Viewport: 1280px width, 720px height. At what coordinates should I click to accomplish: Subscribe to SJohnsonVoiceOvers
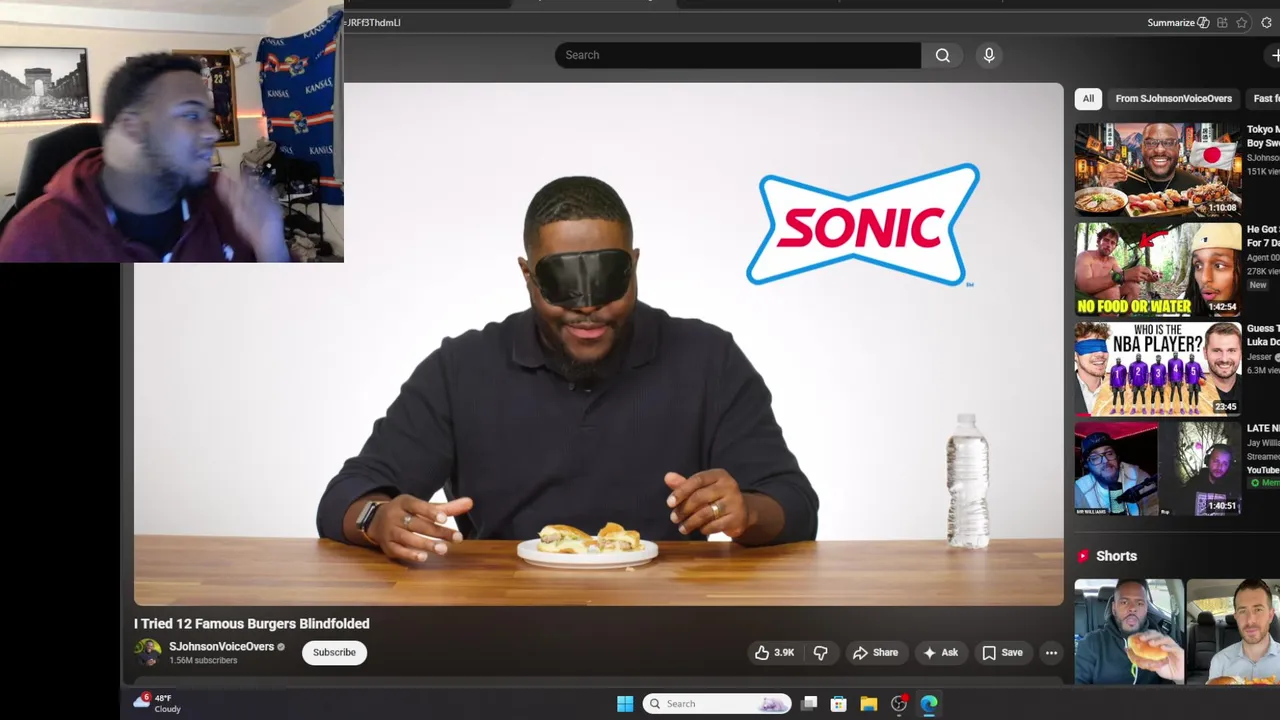[334, 653]
